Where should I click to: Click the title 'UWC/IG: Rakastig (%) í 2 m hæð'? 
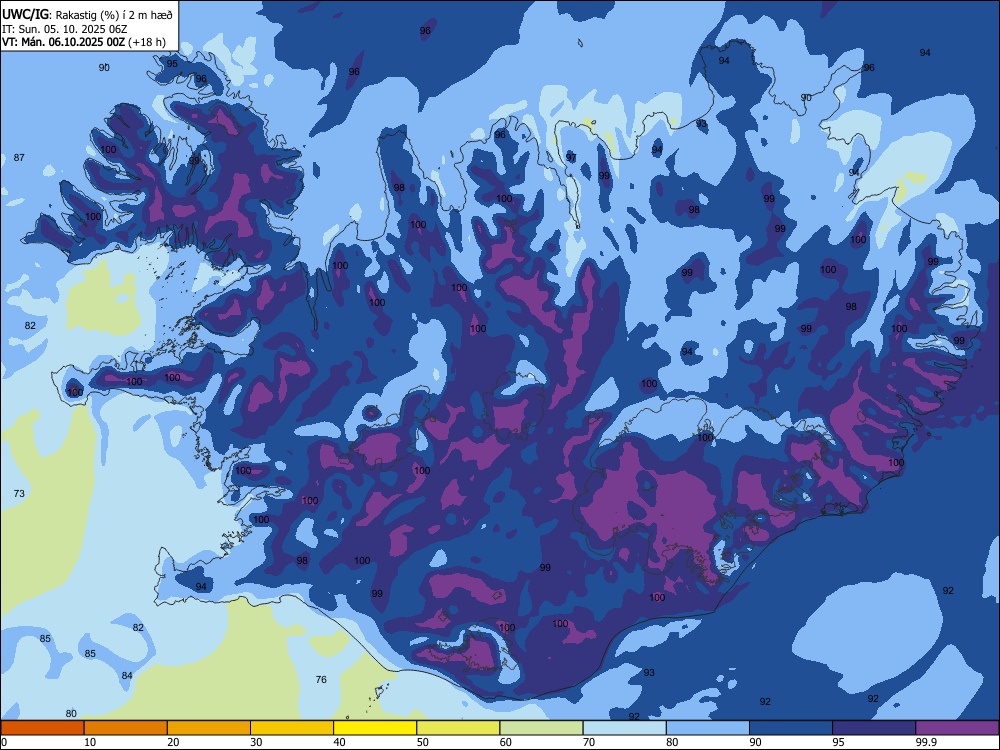click(87, 14)
